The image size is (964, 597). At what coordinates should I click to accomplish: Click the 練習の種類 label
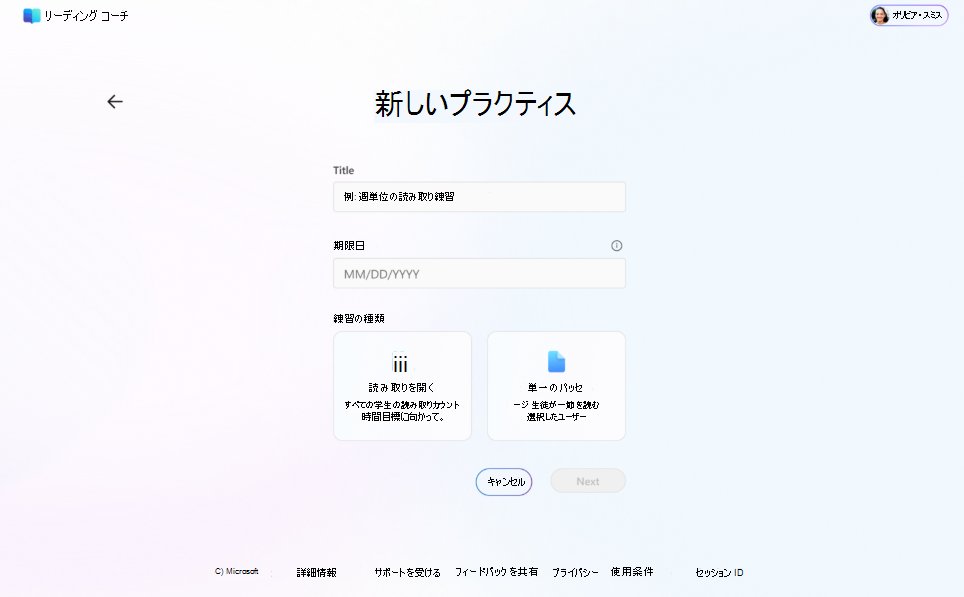pos(359,318)
